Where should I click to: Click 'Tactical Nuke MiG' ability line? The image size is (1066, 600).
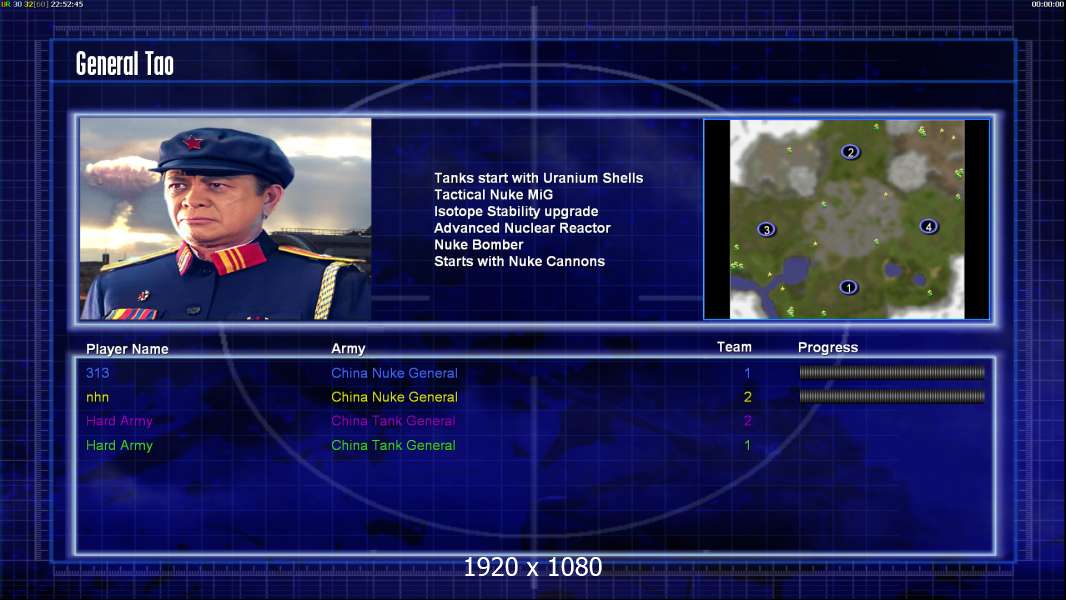tap(494, 195)
